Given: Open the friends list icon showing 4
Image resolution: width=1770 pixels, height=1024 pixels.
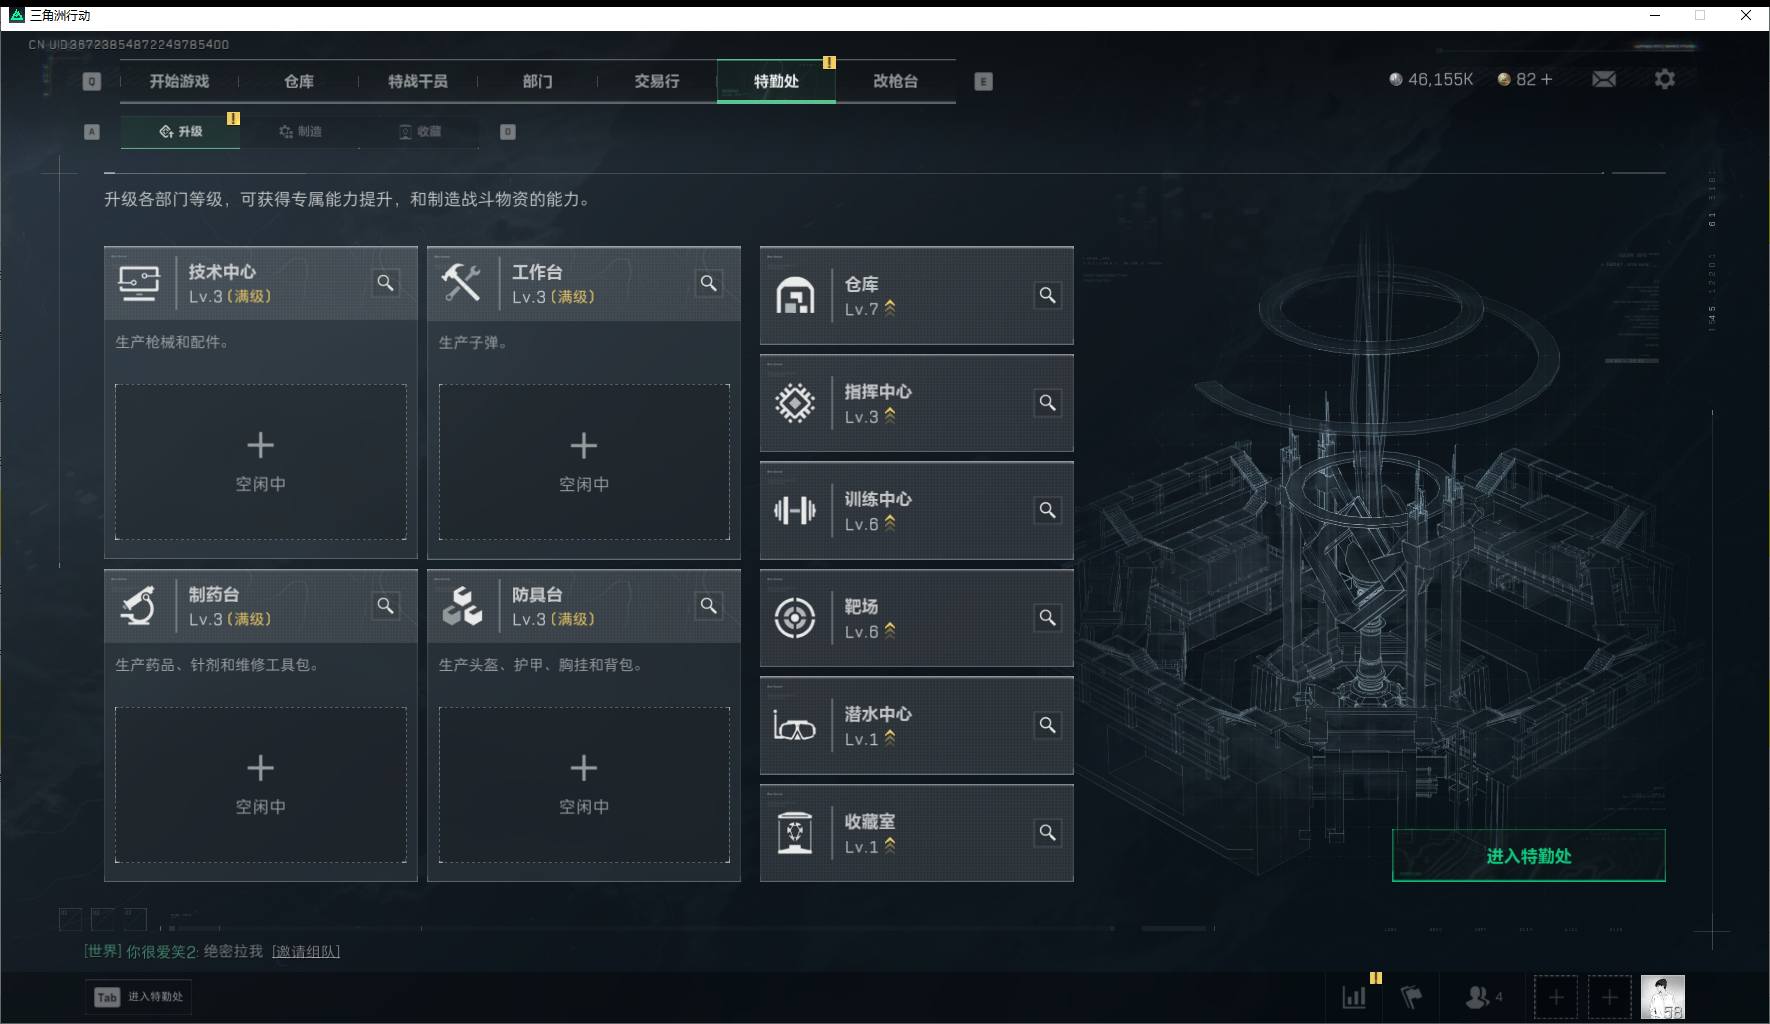Looking at the screenshot, I should tap(1477, 996).
